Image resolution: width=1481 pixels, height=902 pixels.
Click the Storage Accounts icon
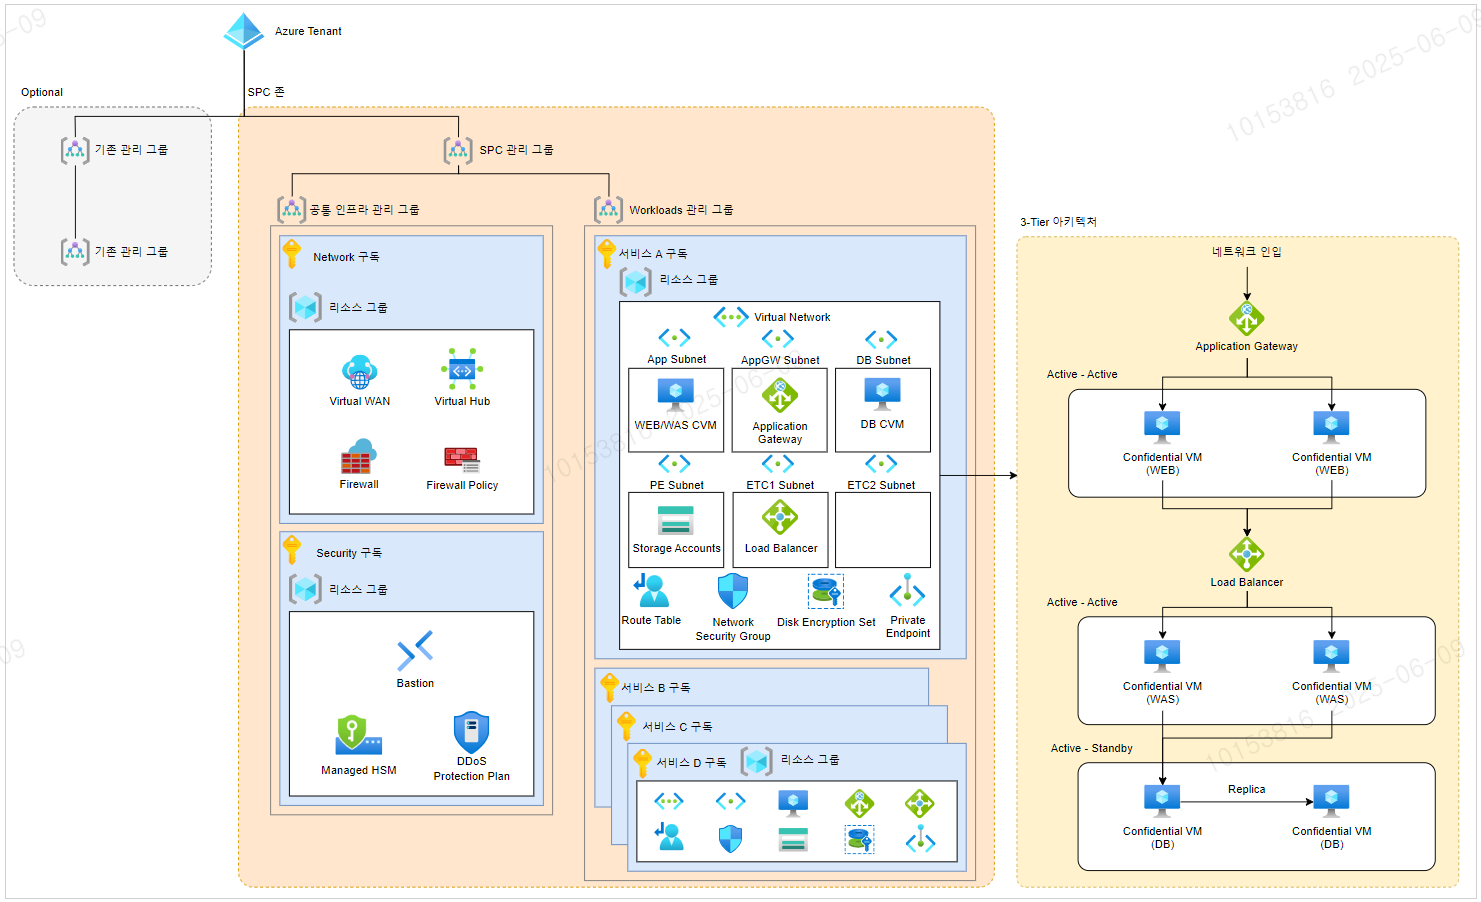coord(676,522)
